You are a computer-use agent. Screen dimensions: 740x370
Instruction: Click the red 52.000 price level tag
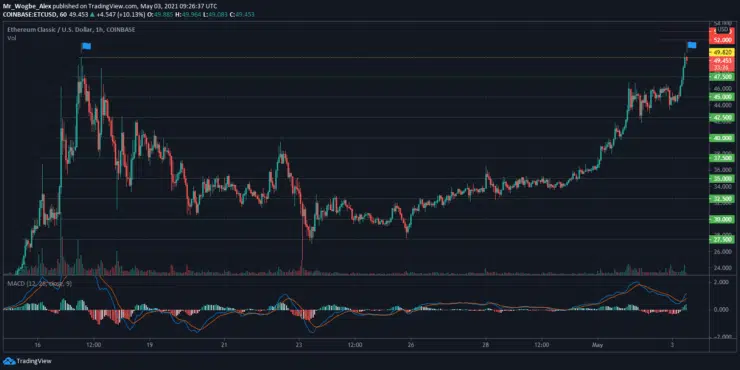721,41
